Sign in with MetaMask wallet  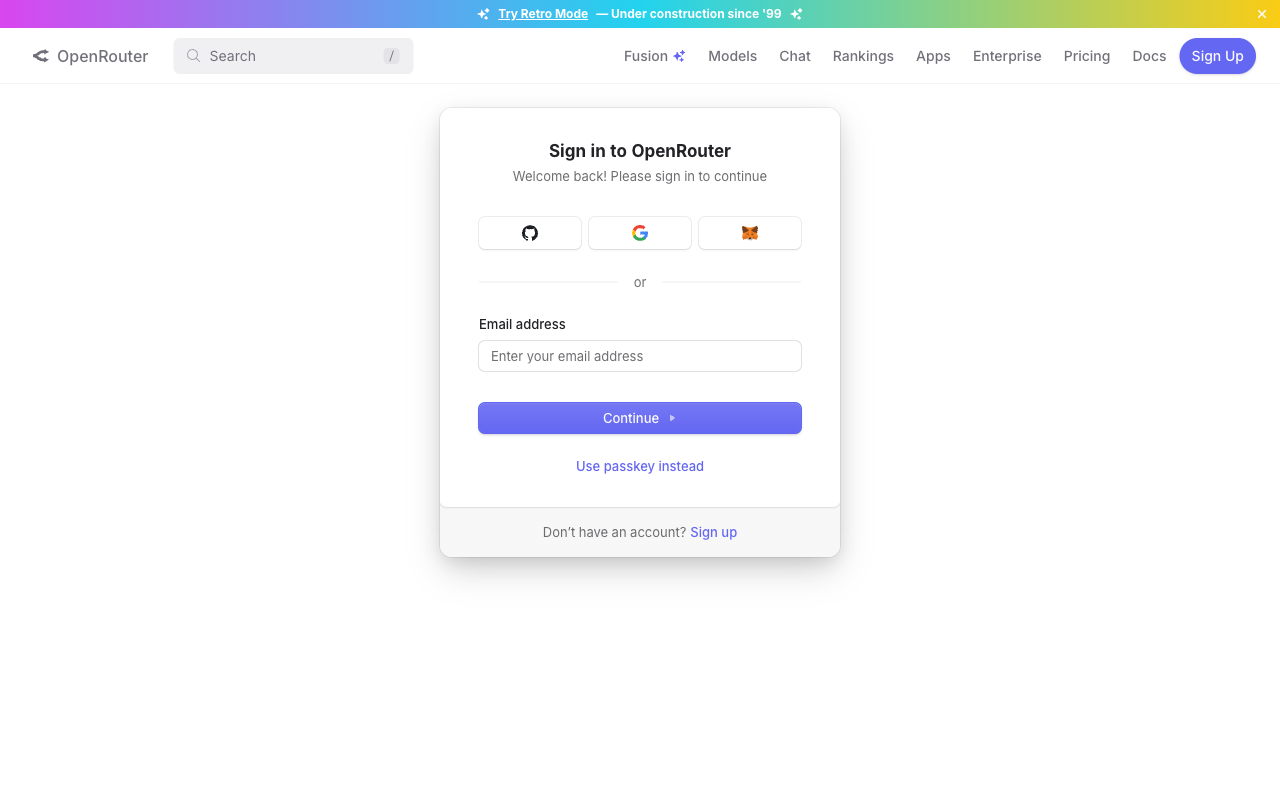pos(749,232)
